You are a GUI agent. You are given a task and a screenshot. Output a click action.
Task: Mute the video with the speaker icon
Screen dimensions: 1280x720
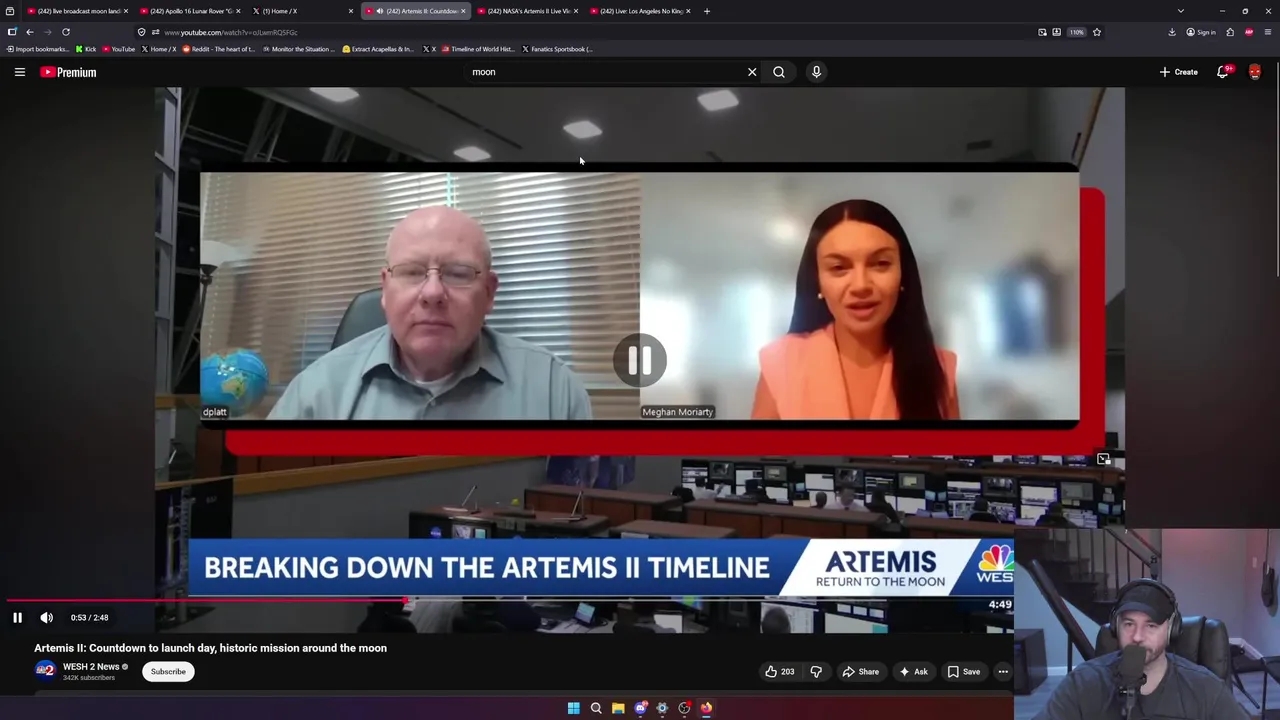point(46,618)
